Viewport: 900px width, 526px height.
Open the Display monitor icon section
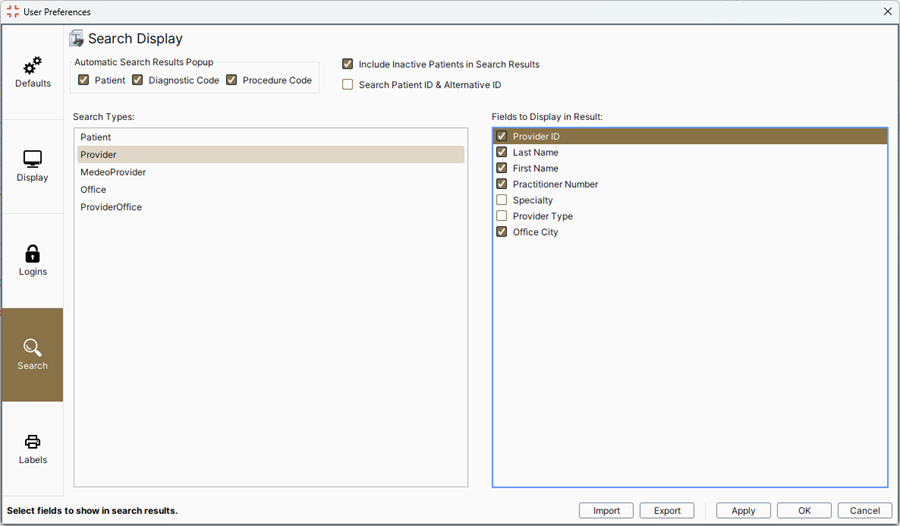pyautogui.click(x=32, y=159)
